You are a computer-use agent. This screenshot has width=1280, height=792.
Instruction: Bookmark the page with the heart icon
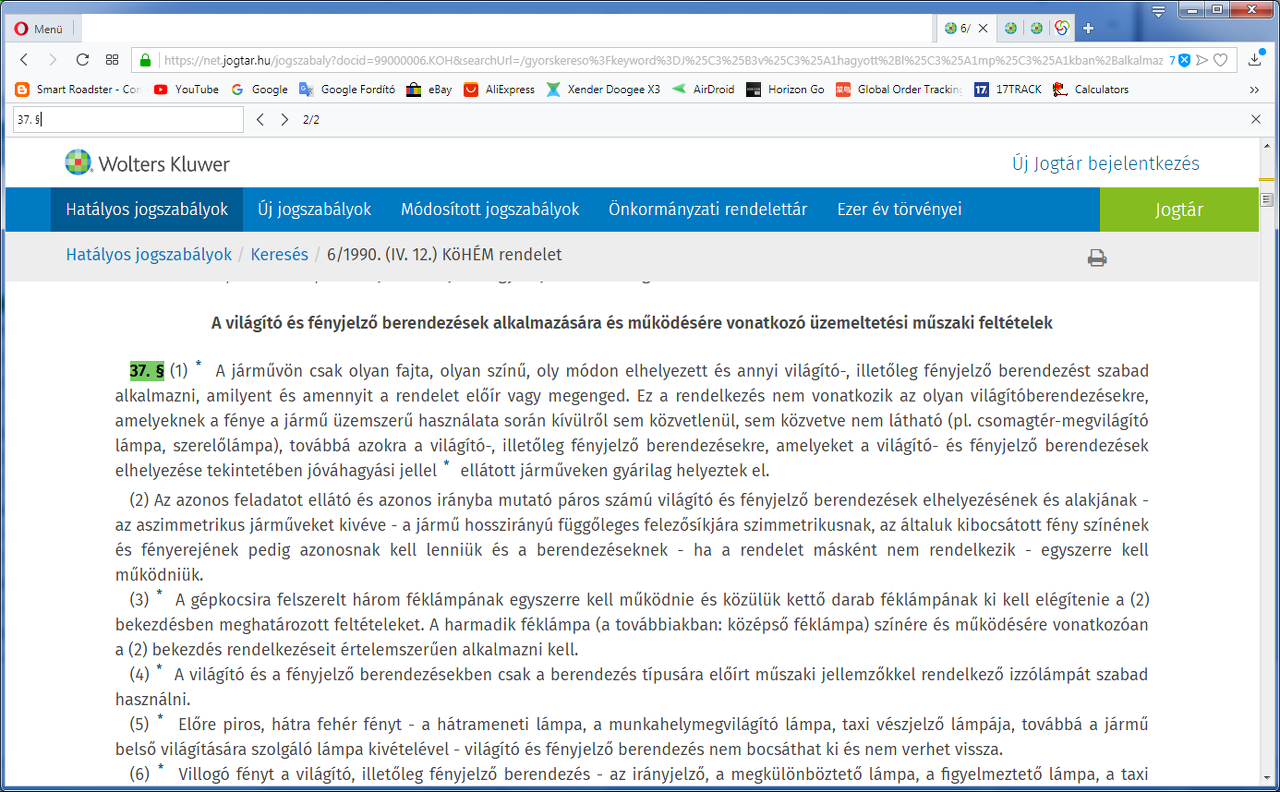coord(1220,60)
